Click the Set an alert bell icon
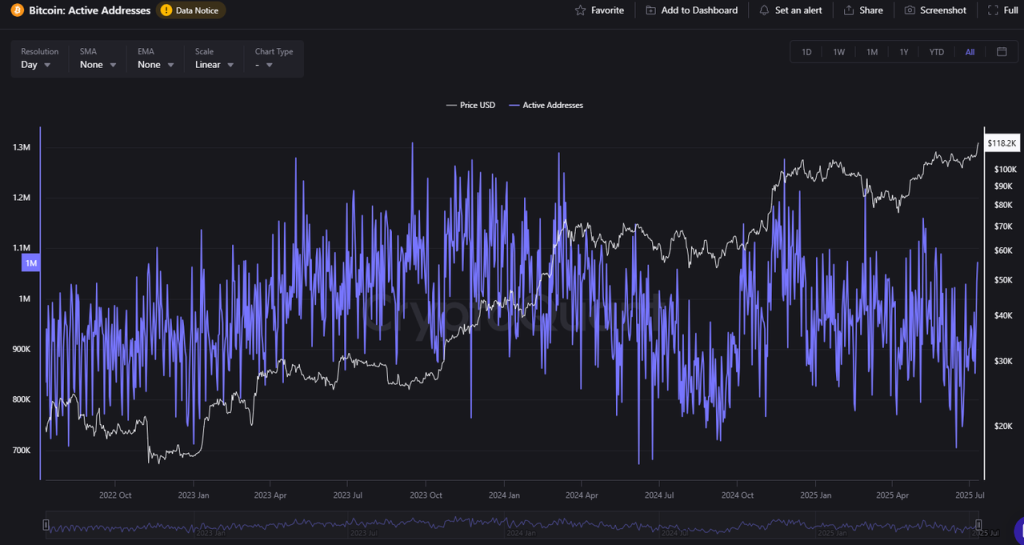Screen dimensions: 1024x545 click(x=765, y=10)
